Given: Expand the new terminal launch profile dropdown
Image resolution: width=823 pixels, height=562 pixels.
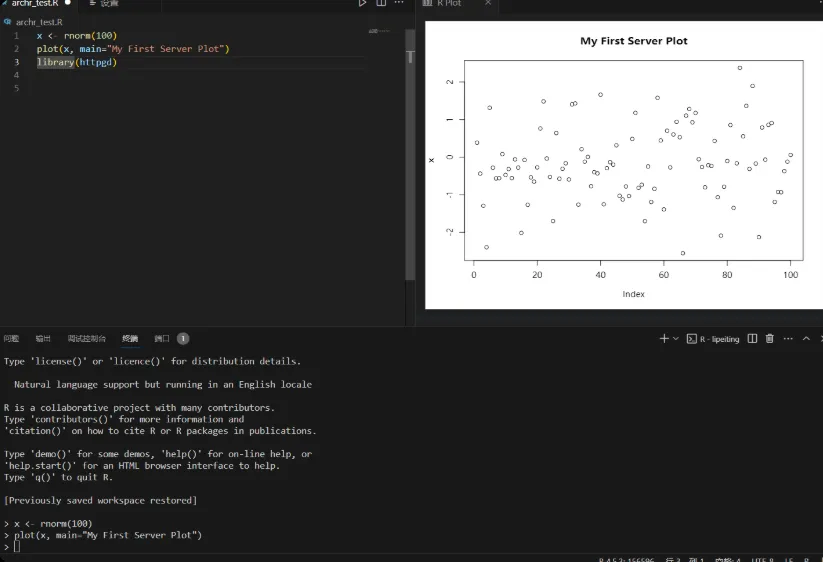Looking at the screenshot, I should pyautogui.click(x=676, y=338).
